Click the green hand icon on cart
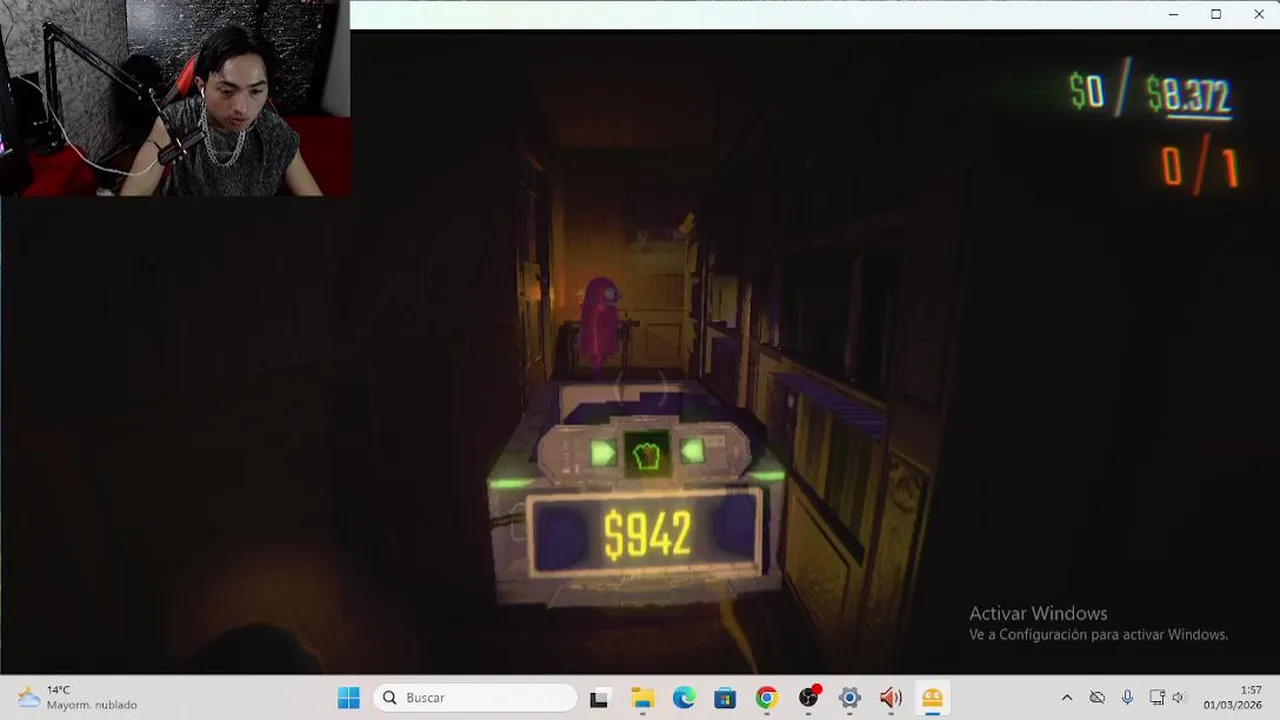1280x720 pixels. click(647, 455)
